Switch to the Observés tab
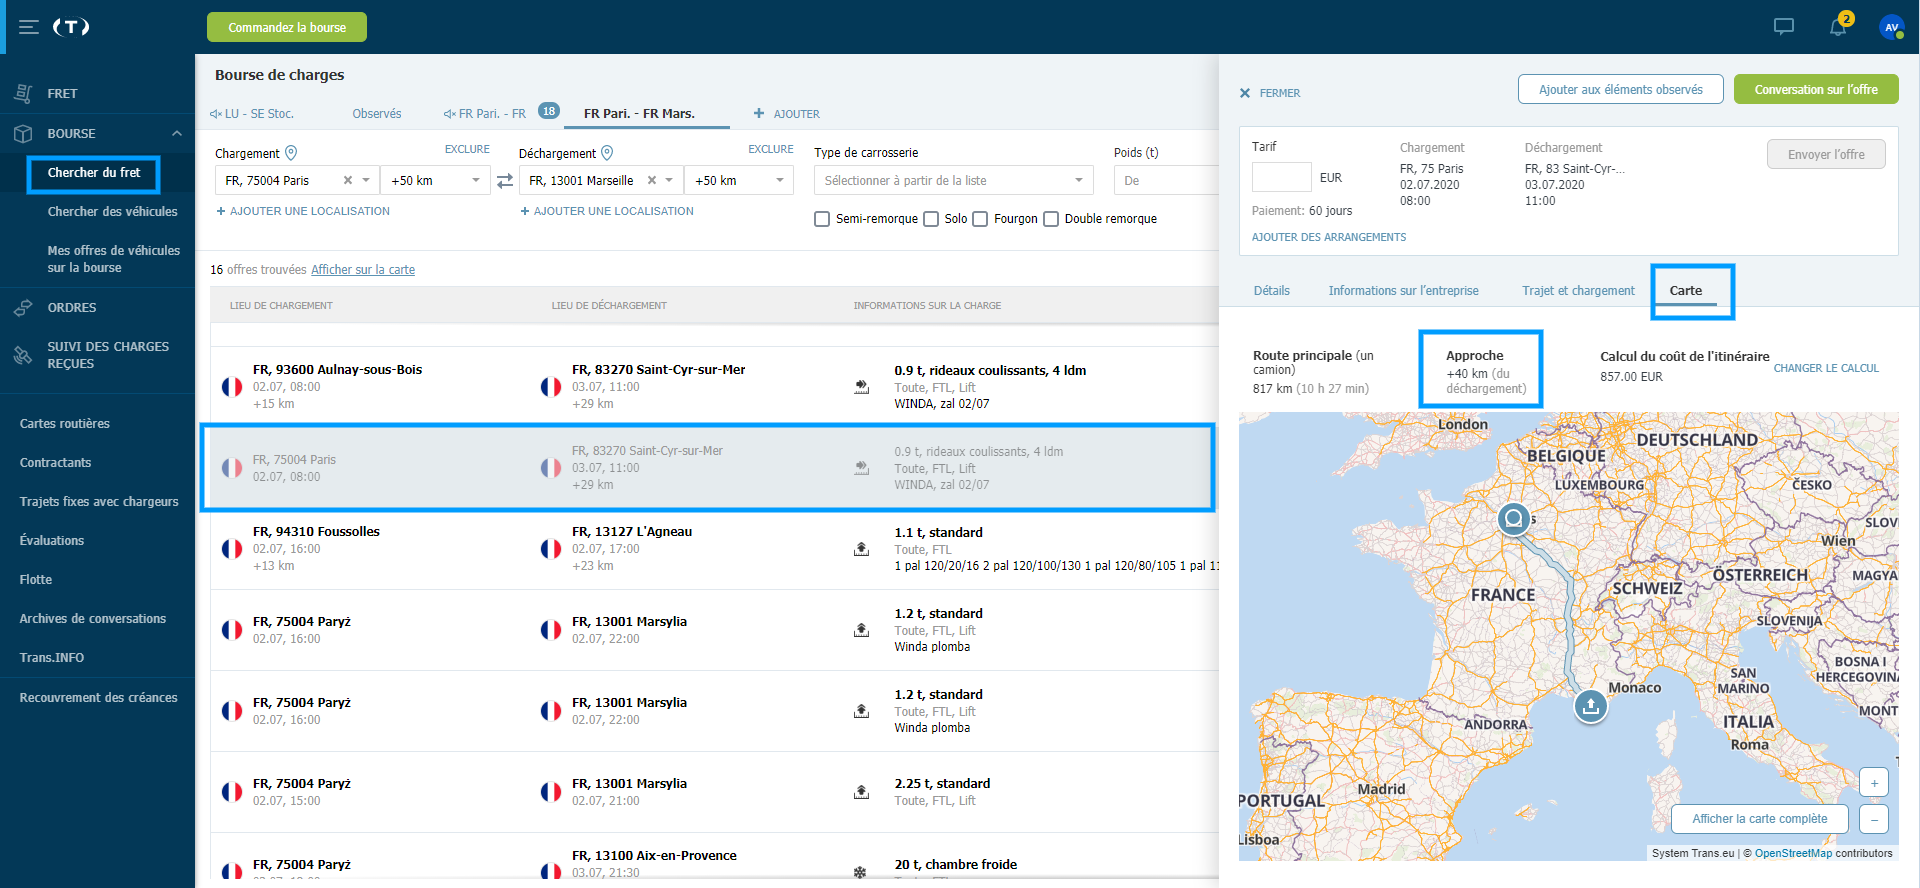The height and width of the screenshot is (888, 1920). [377, 114]
